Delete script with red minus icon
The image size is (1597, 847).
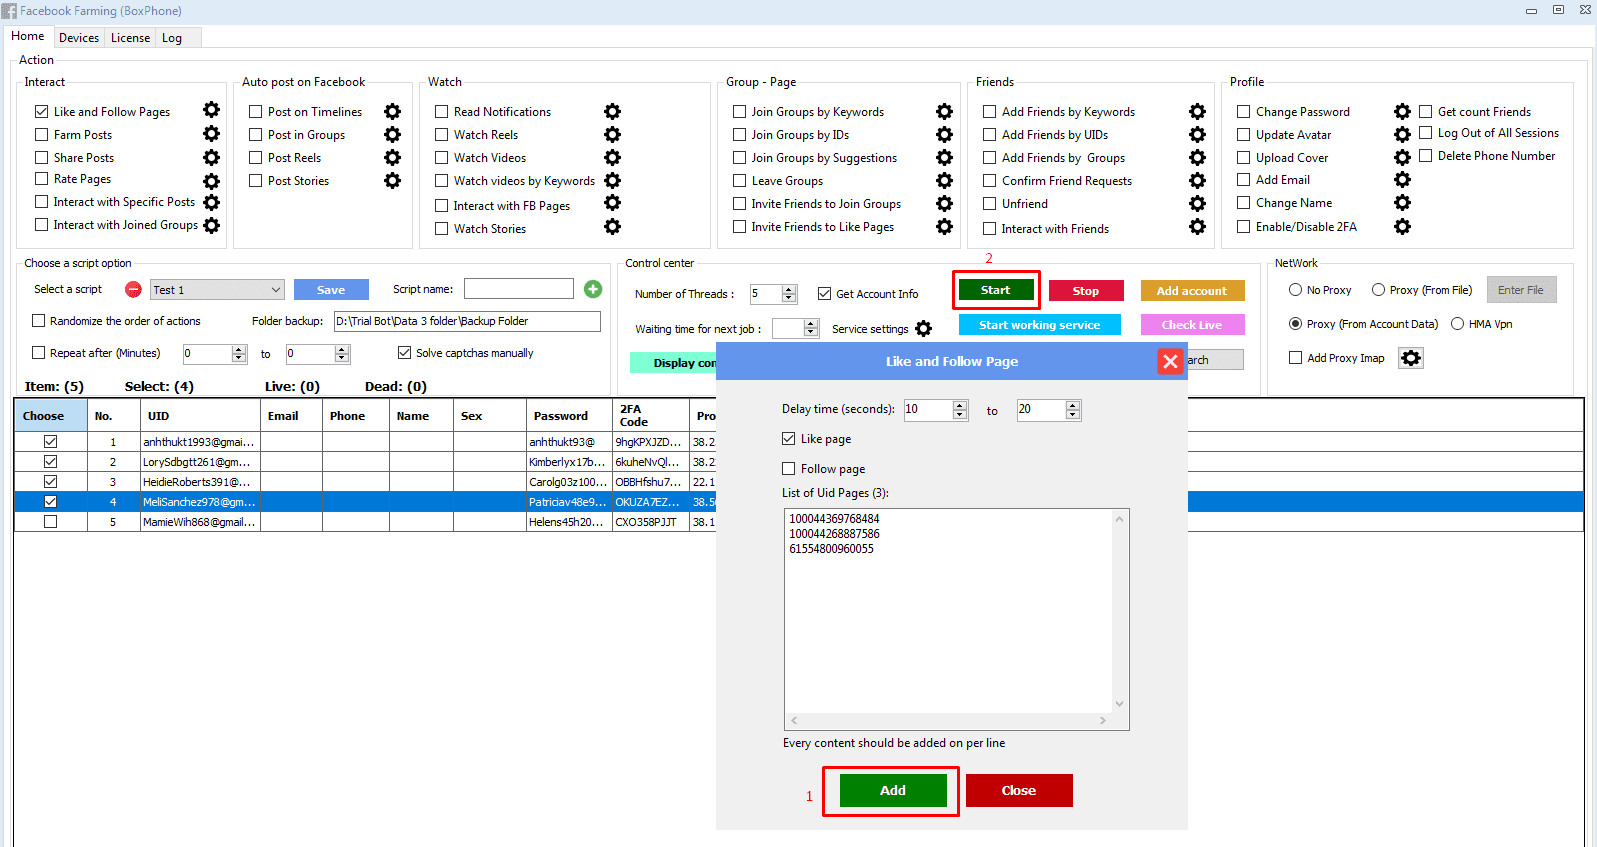click(x=133, y=289)
